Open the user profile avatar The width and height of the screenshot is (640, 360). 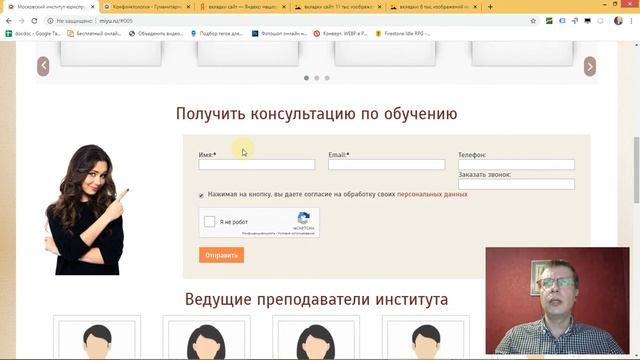pos(618,21)
